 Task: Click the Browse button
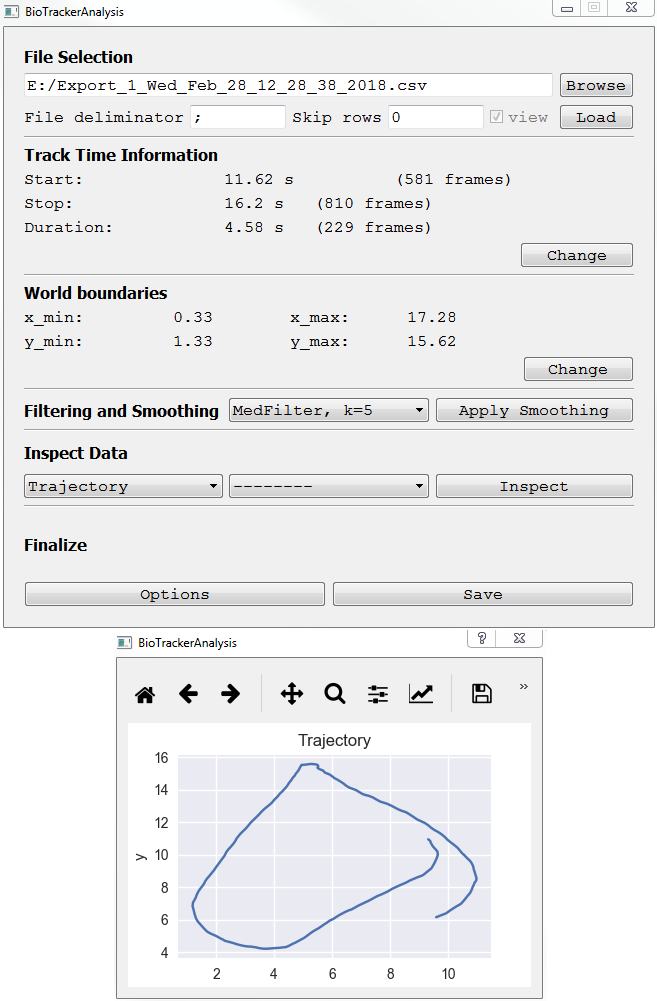click(596, 86)
